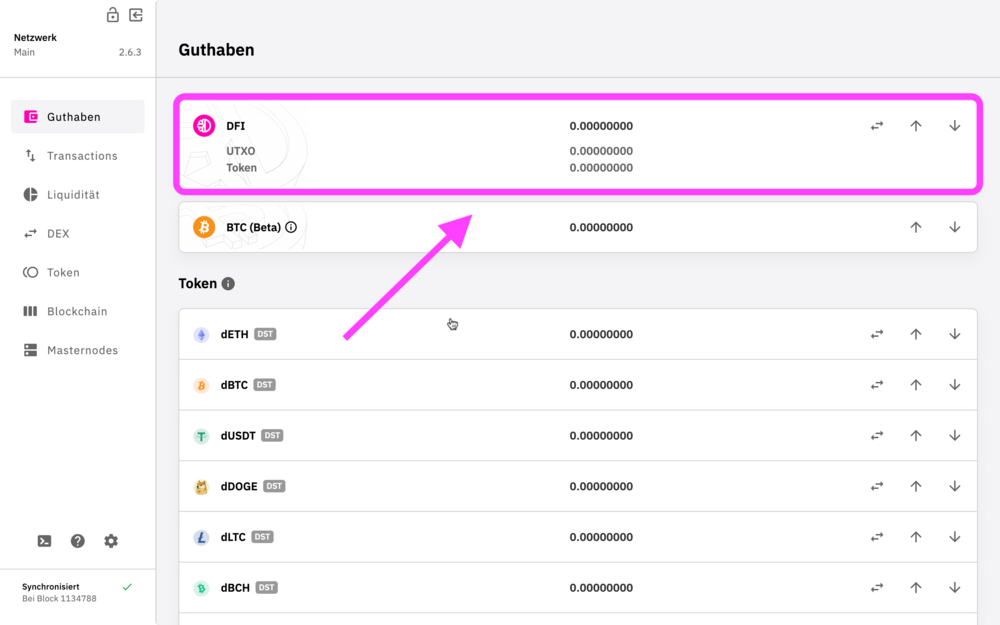This screenshot has height=625, width=1000.
Task: Open the settings gear icon
Action: (111, 541)
